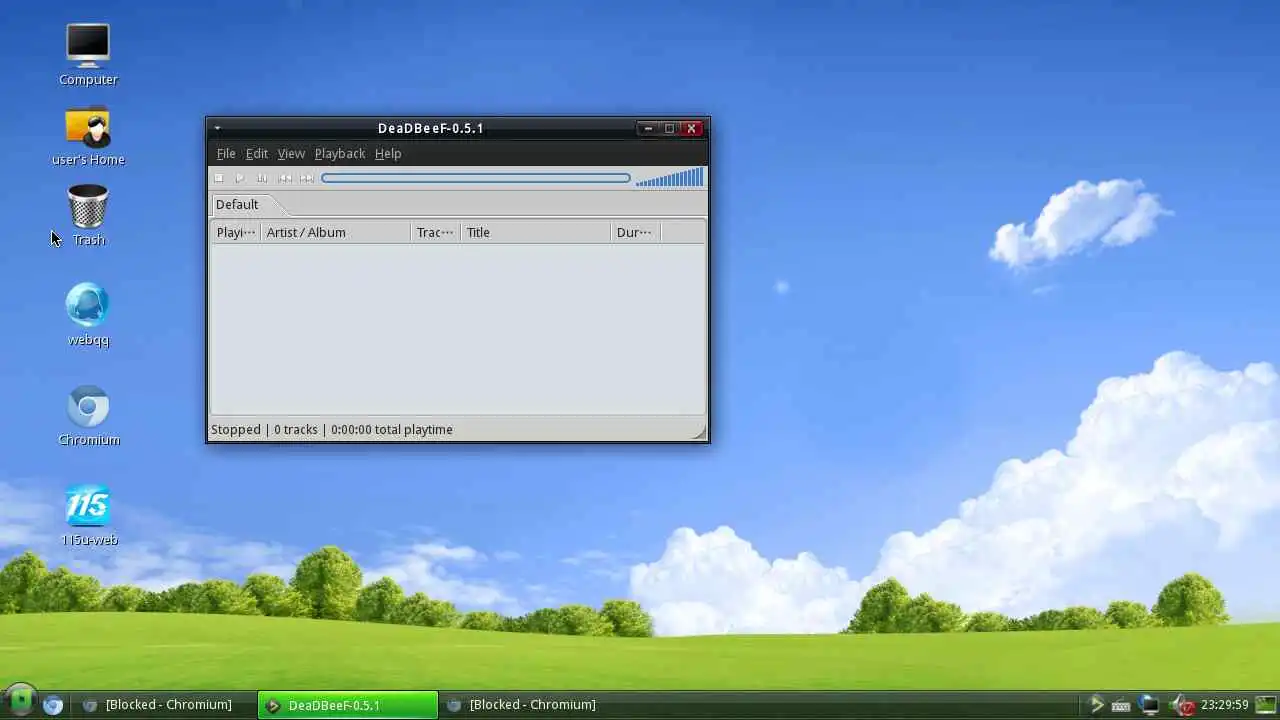Click the muted volume tray icon
This screenshot has width=1280, height=720.
[x=1182, y=705]
